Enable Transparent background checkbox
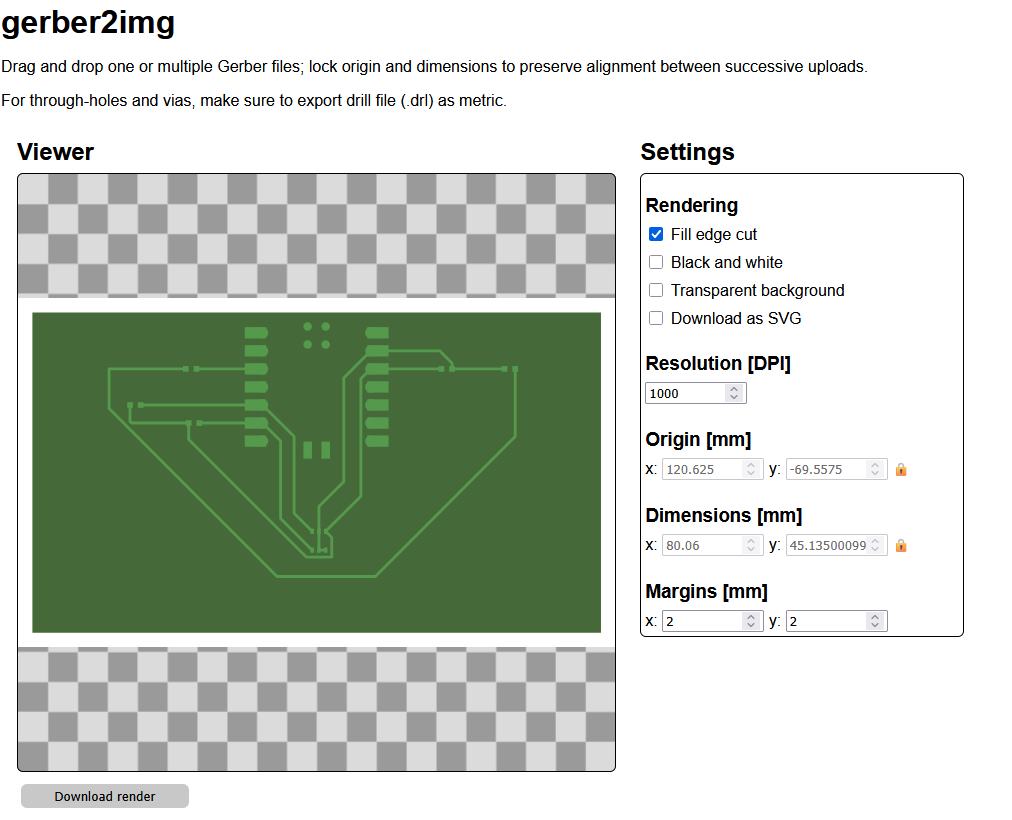 click(x=656, y=290)
